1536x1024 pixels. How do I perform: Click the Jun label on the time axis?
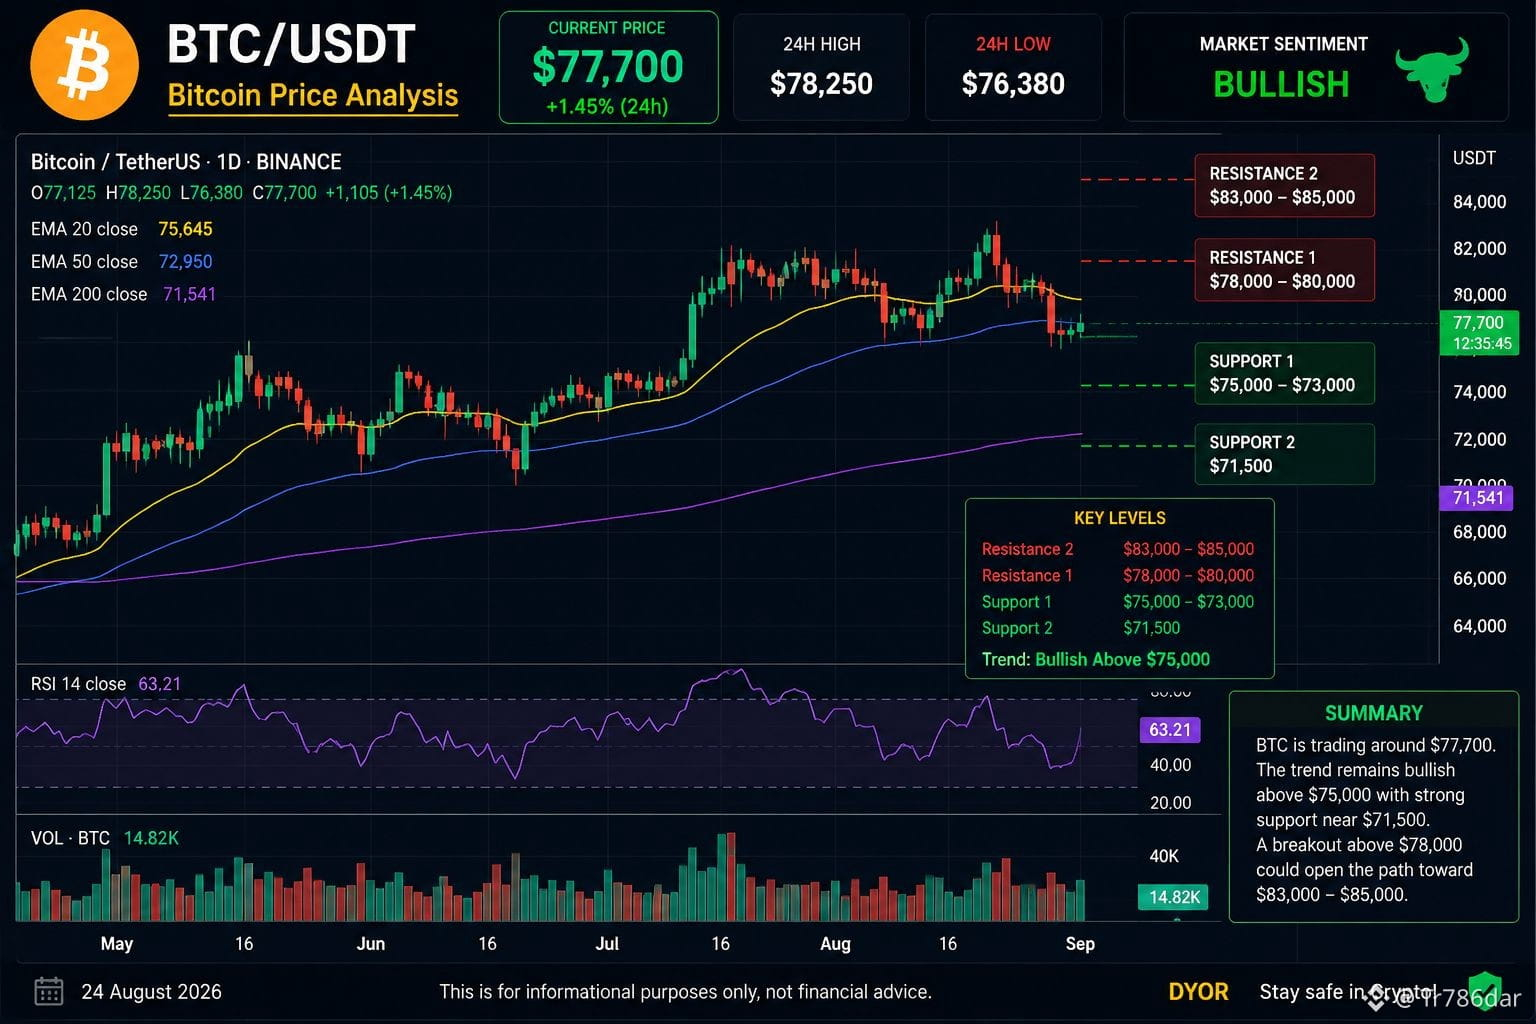[x=371, y=944]
